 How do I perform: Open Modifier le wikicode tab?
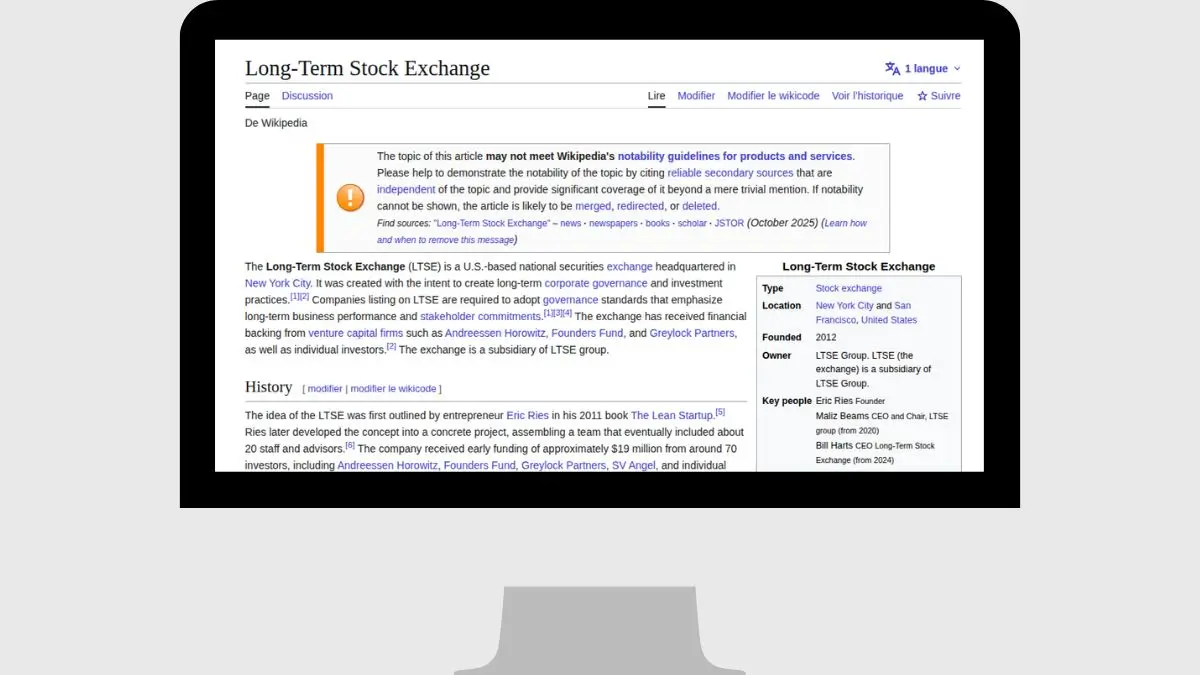click(x=773, y=96)
